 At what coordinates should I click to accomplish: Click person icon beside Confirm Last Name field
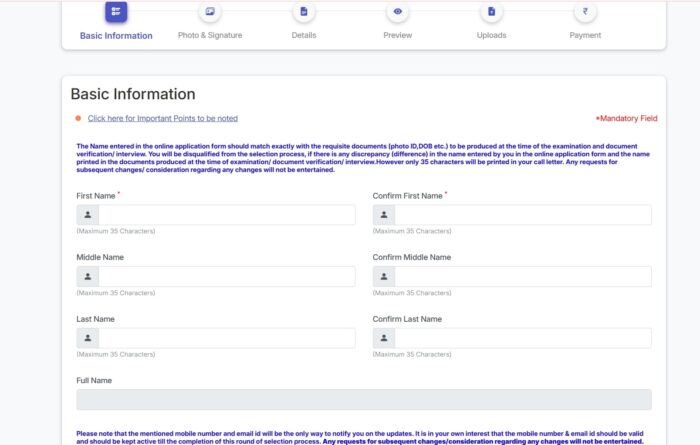point(384,338)
